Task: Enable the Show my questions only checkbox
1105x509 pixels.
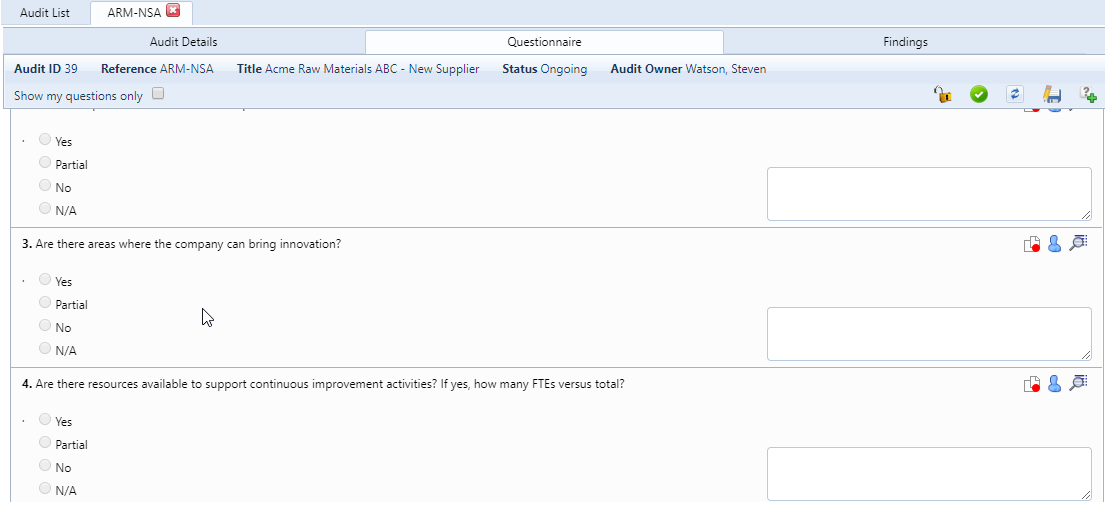Action: point(158,93)
